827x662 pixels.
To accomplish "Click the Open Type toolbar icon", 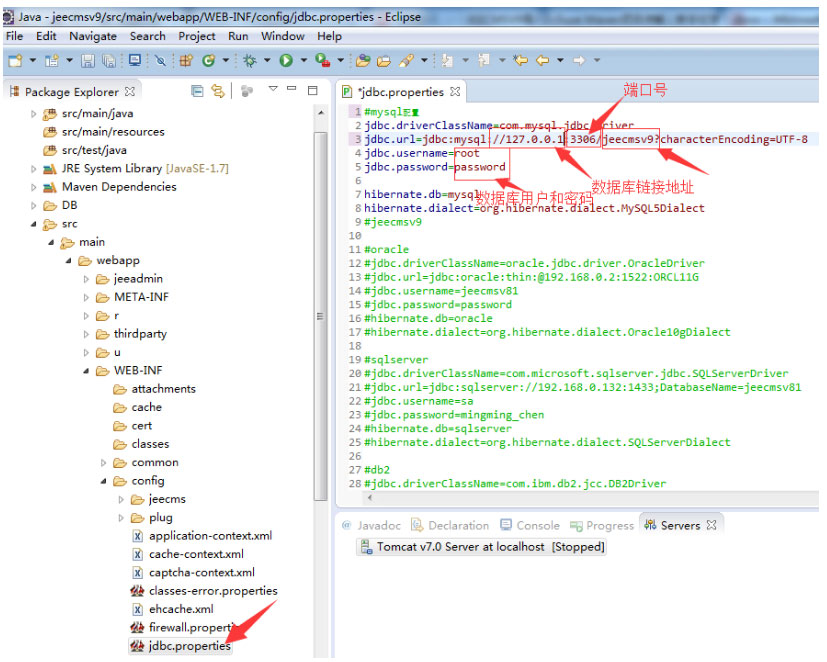I will (363, 61).
